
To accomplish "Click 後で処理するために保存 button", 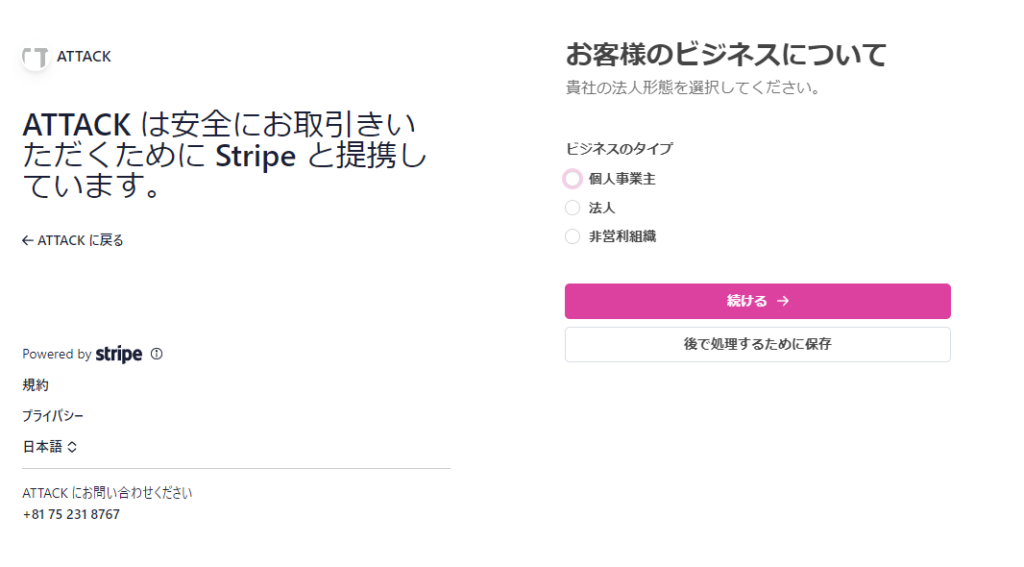I will click(757, 344).
